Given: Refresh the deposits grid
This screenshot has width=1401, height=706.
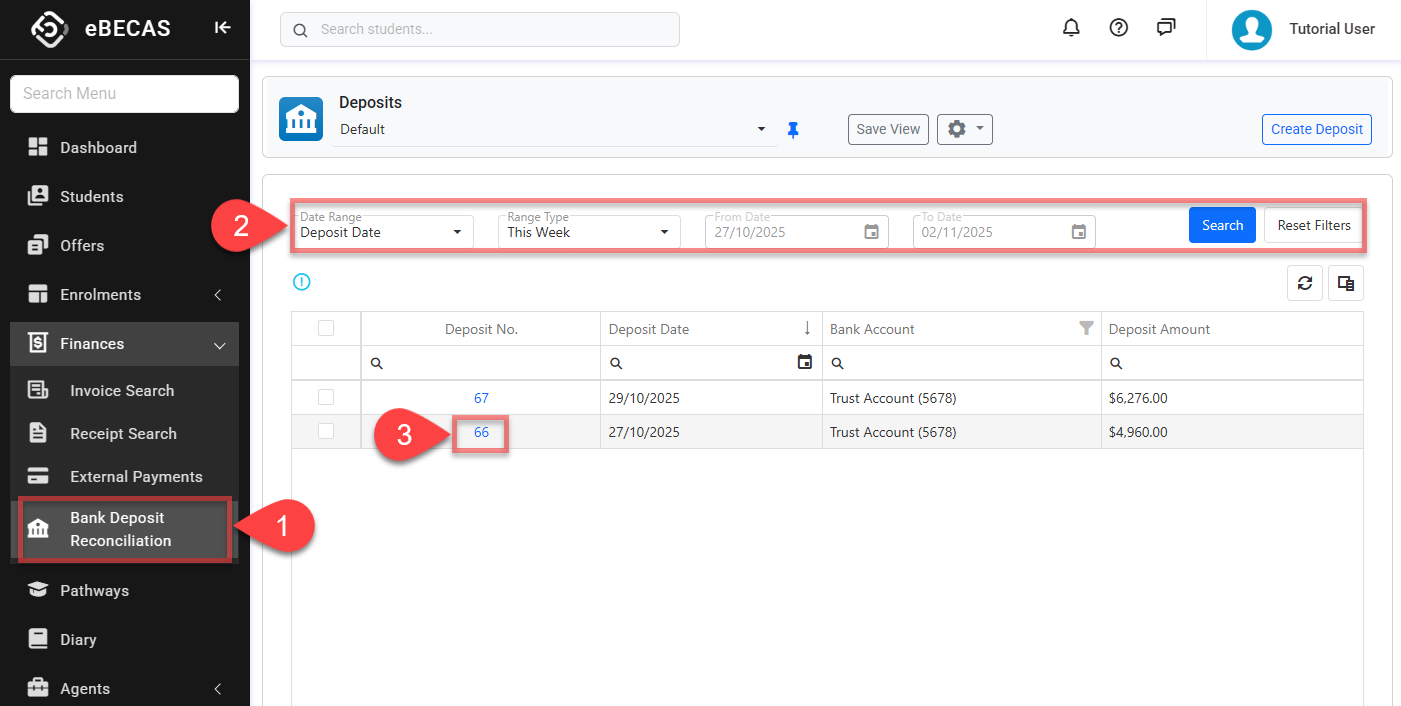Looking at the screenshot, I should pyautogui.click(x=1305, y=284).
